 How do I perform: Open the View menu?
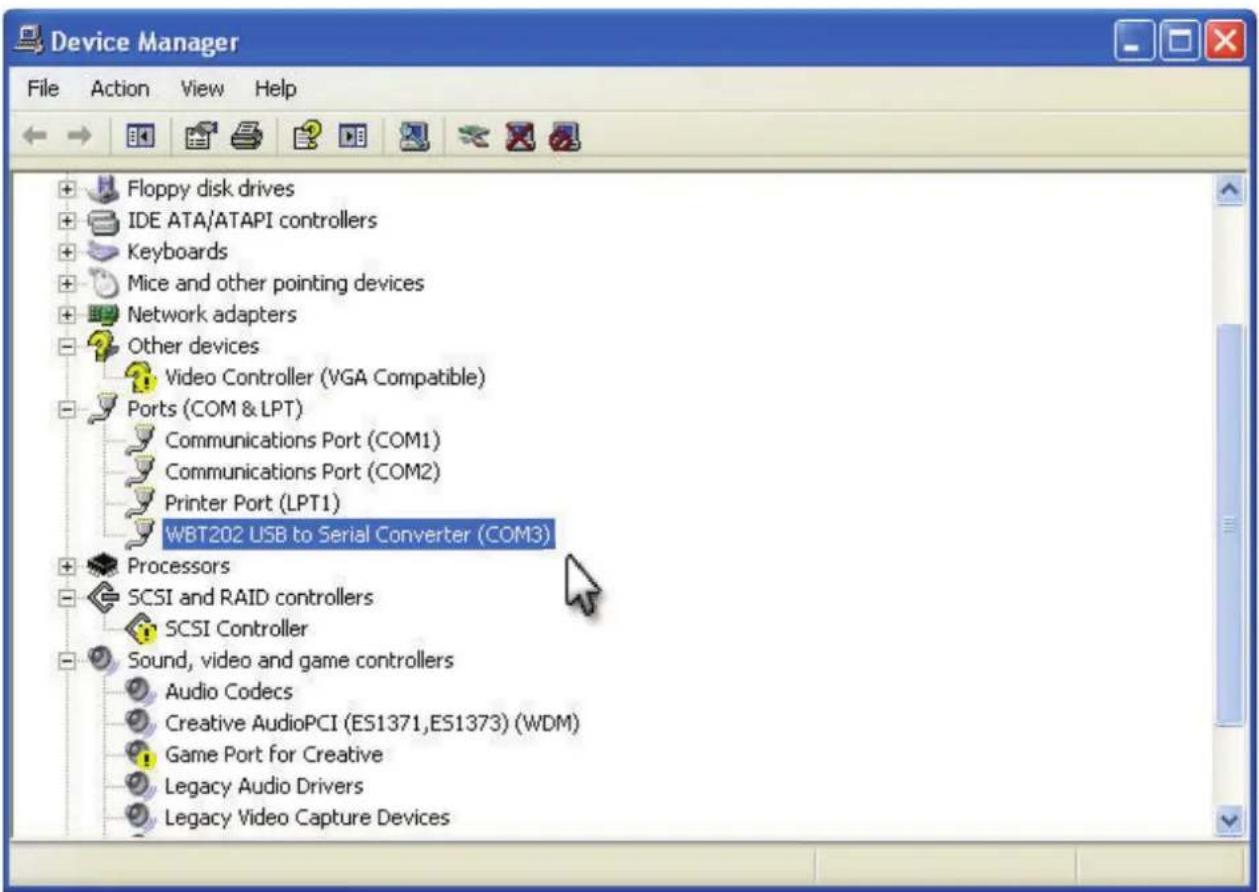(201, 89)
